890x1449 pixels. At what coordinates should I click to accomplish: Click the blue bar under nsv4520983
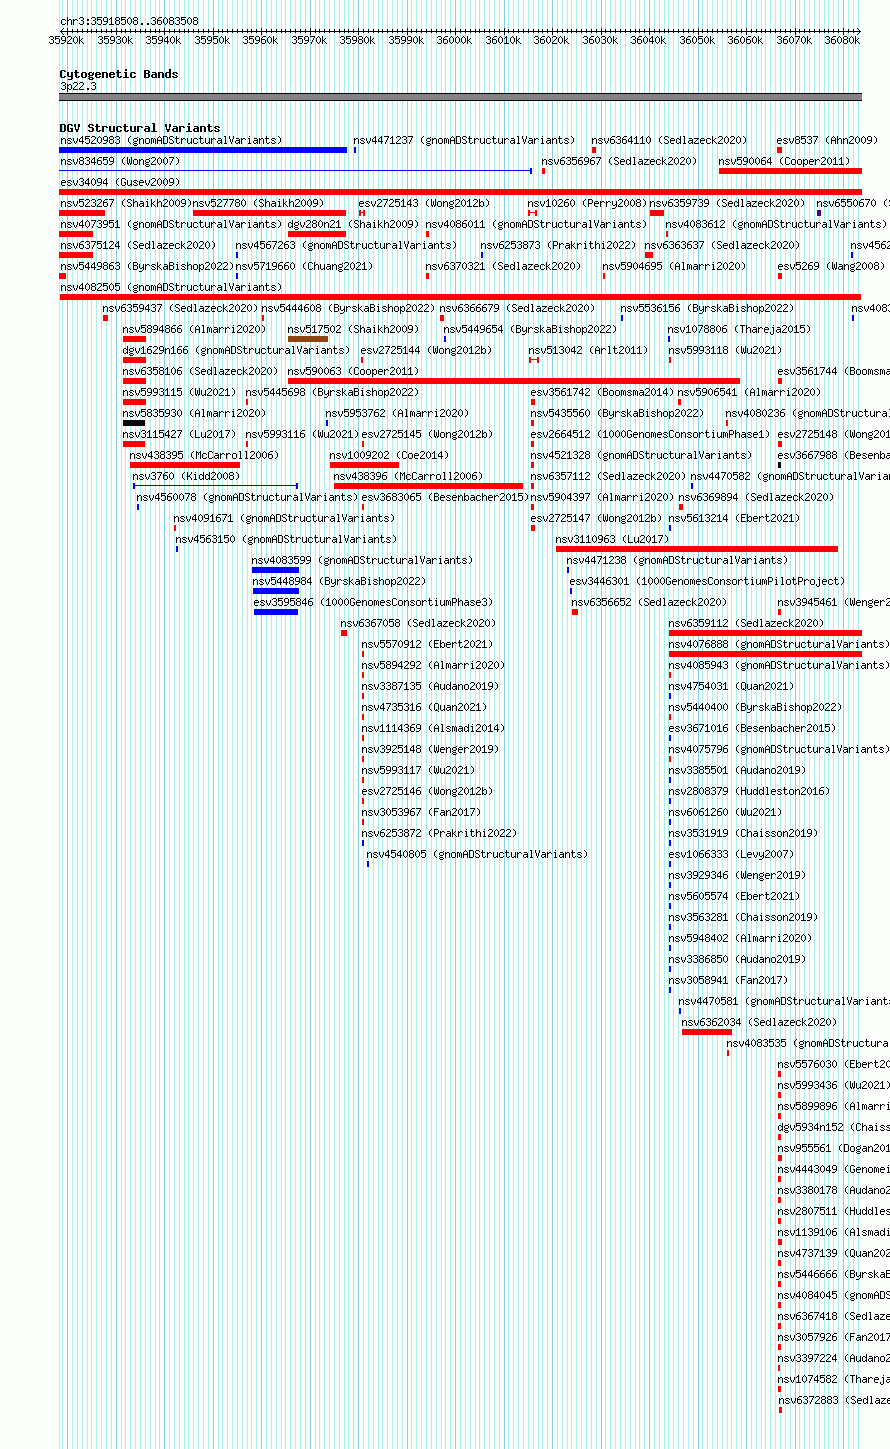click(203, 150)
